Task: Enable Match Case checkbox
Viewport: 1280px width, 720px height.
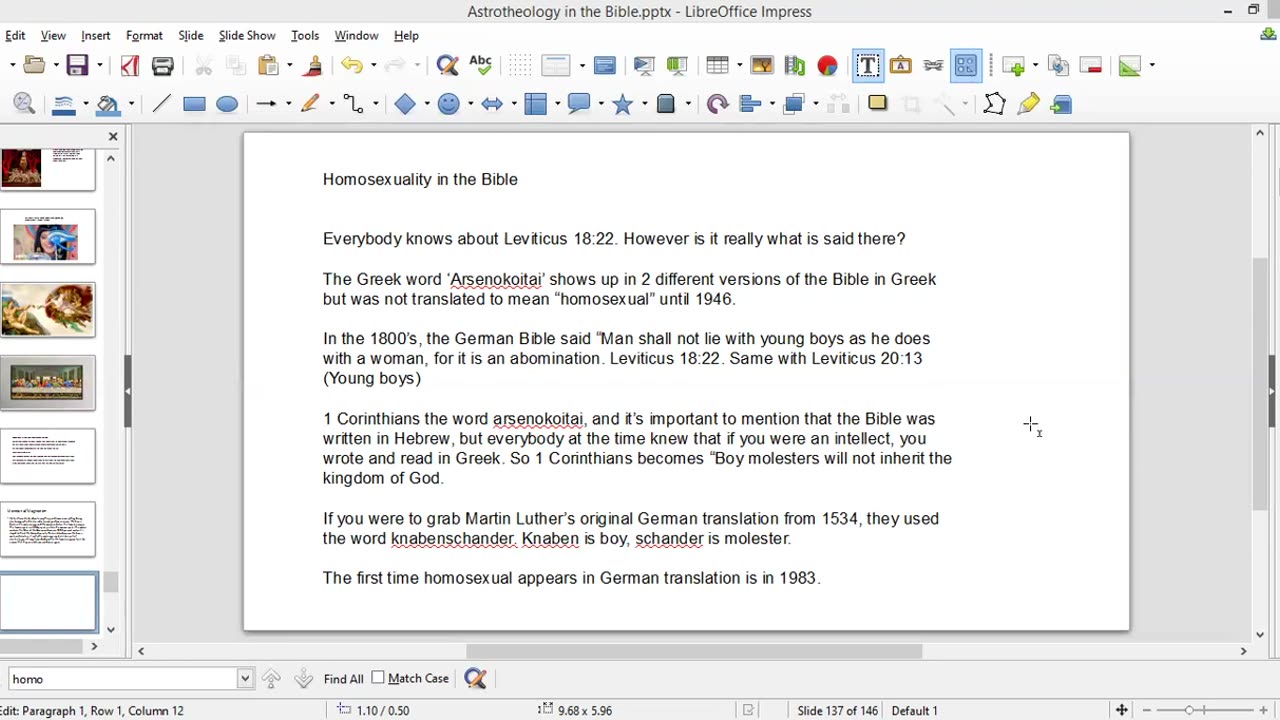Action: pyautogui.click(x=378, y=678)
